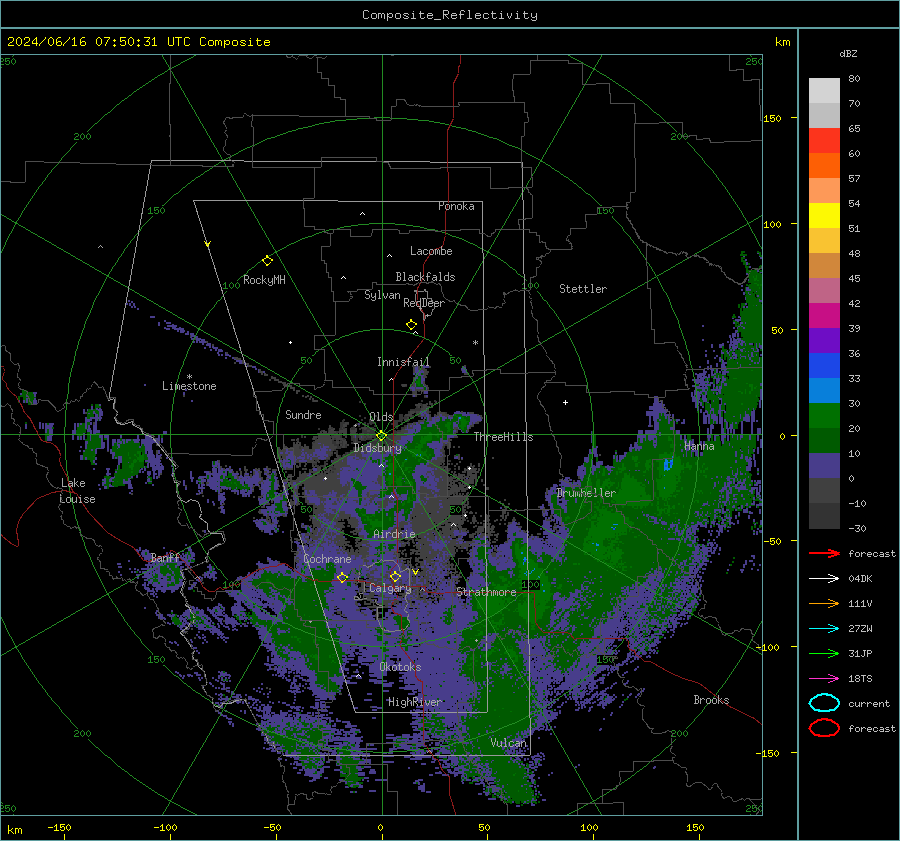Click the dBZ legend heading
Screen dimensions: 900x841
coord(848,53)
